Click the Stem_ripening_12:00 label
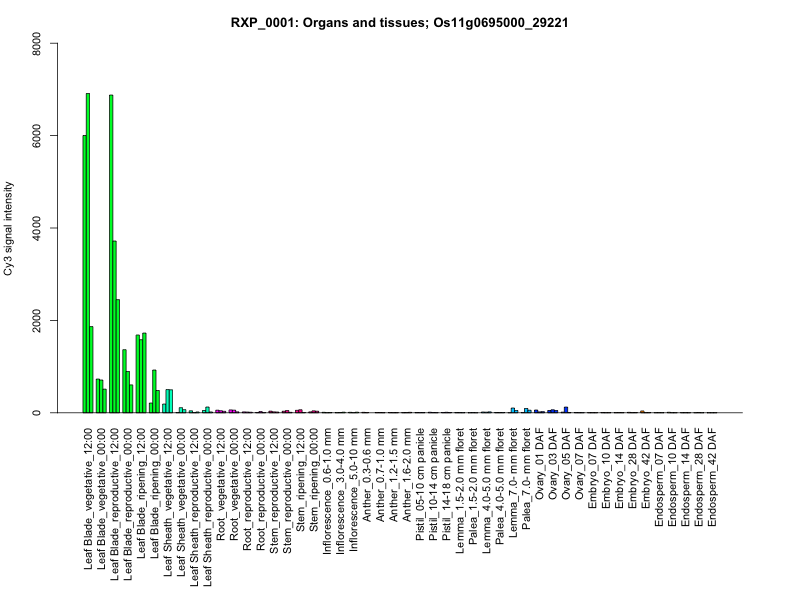Viewport: 800px width, 600px height. tap(300, 480)
